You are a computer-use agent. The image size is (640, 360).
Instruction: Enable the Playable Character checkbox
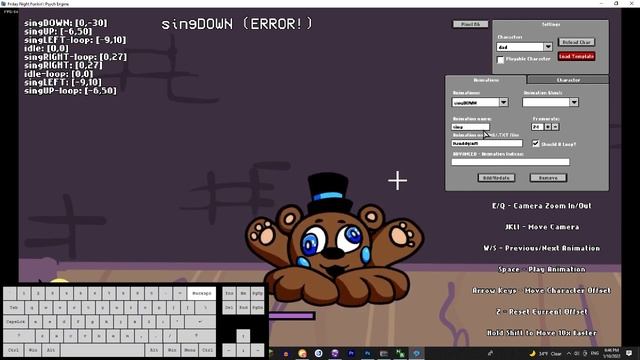point(500,60)
